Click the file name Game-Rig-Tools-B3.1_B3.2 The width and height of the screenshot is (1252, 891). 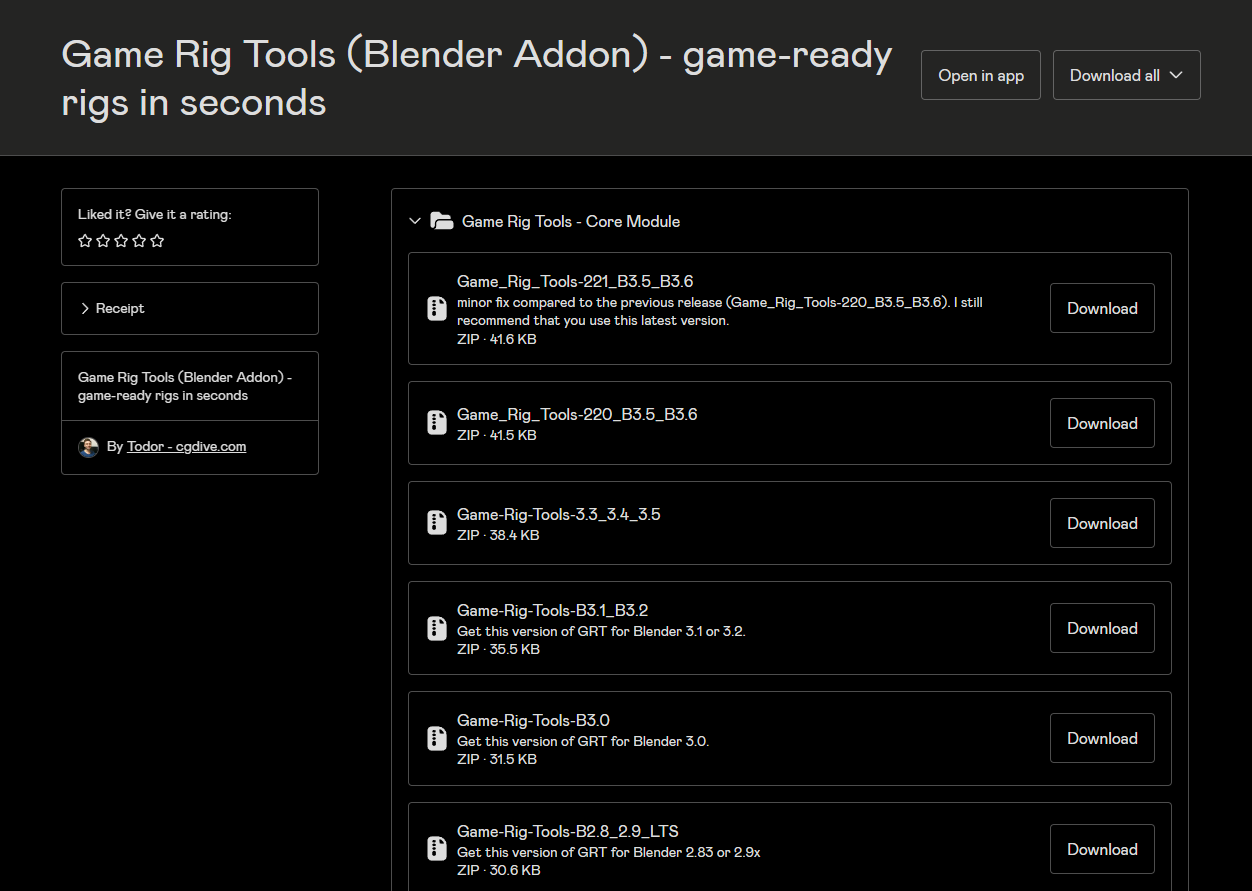coord(553,610)
